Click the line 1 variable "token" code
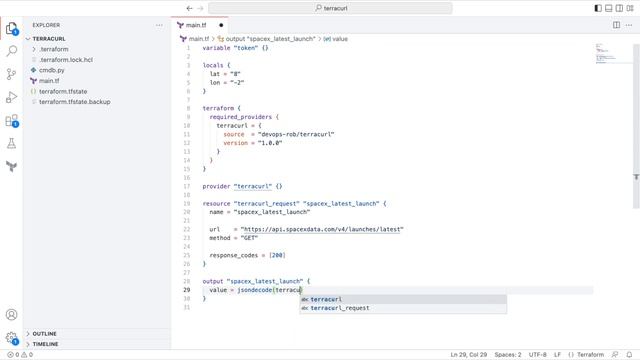The width and height of the screenshot is (640, 360). (x=235, y=48)
